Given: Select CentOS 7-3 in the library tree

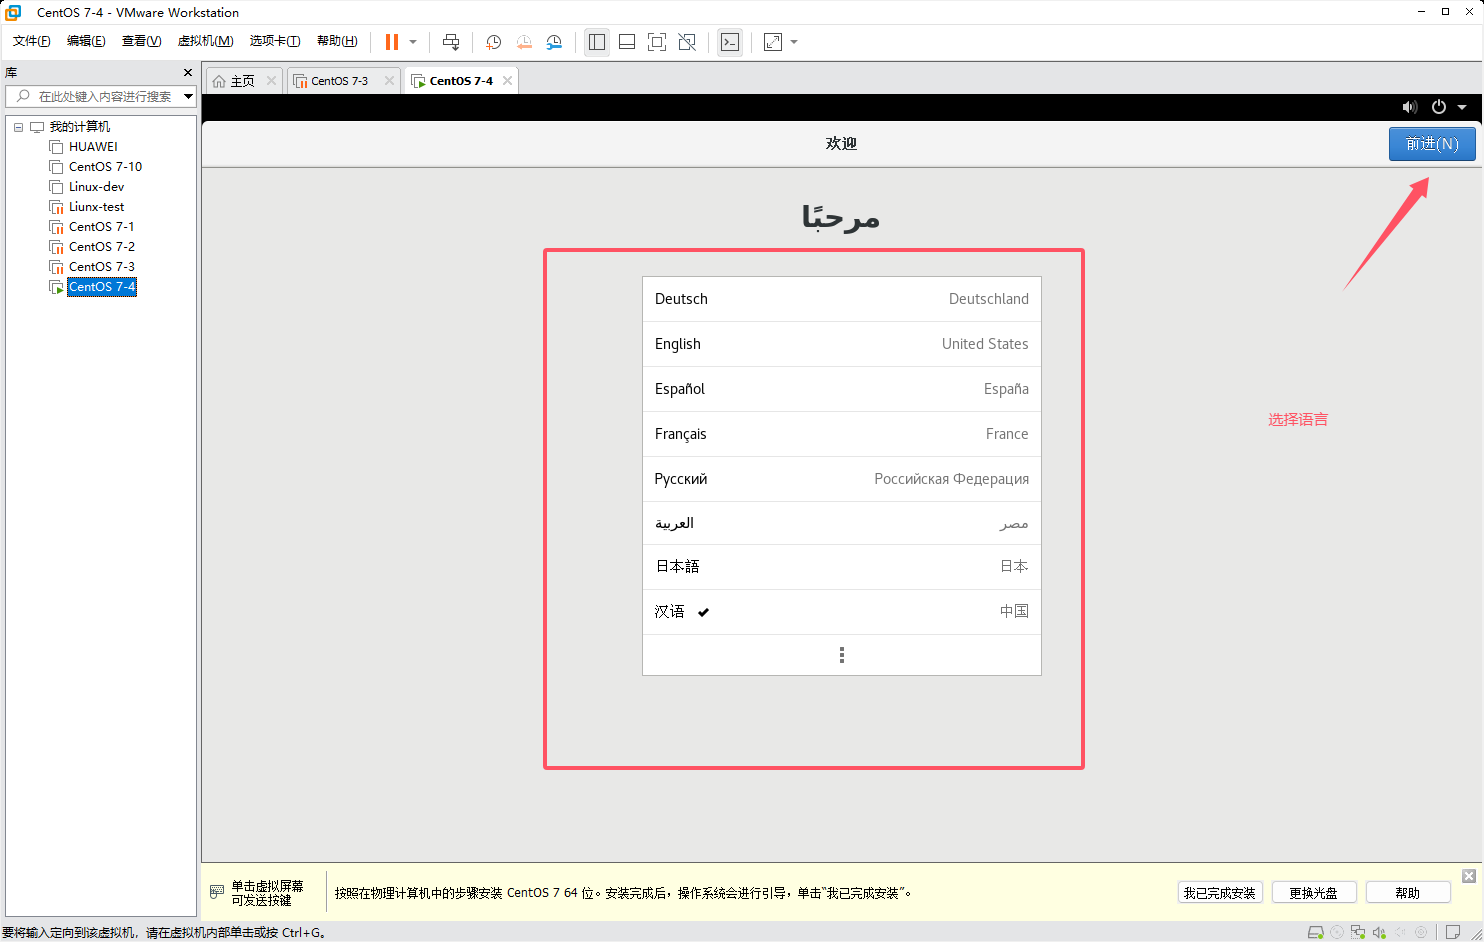Looking at the screenshot, I should coord(101,267).
